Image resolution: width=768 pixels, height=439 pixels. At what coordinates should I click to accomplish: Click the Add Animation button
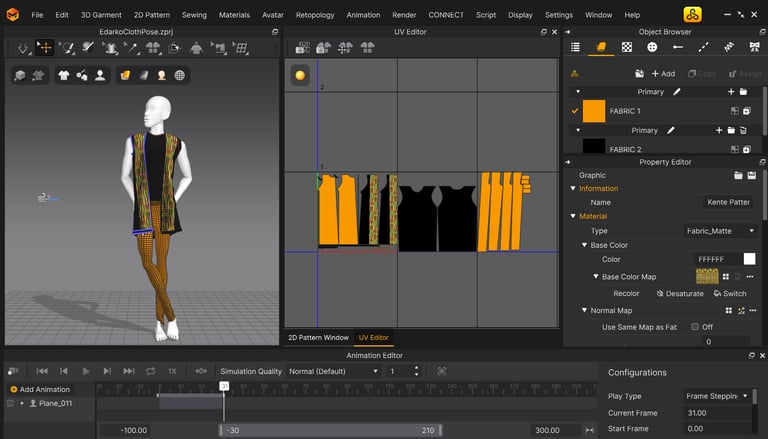(x=40, y=389)
